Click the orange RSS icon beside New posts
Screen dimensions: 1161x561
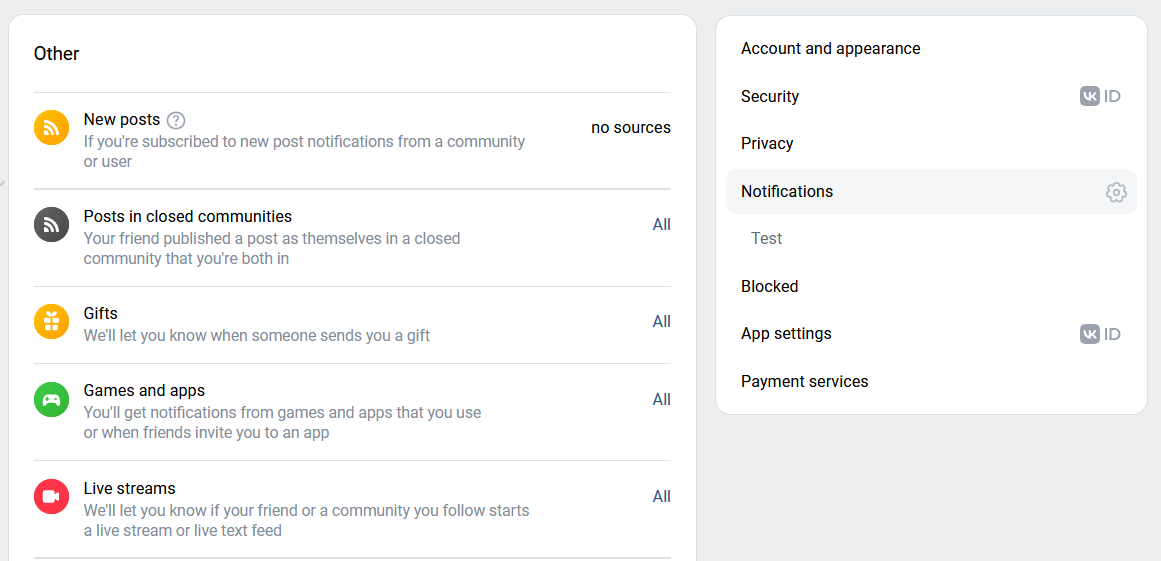[x=51, y=127]
